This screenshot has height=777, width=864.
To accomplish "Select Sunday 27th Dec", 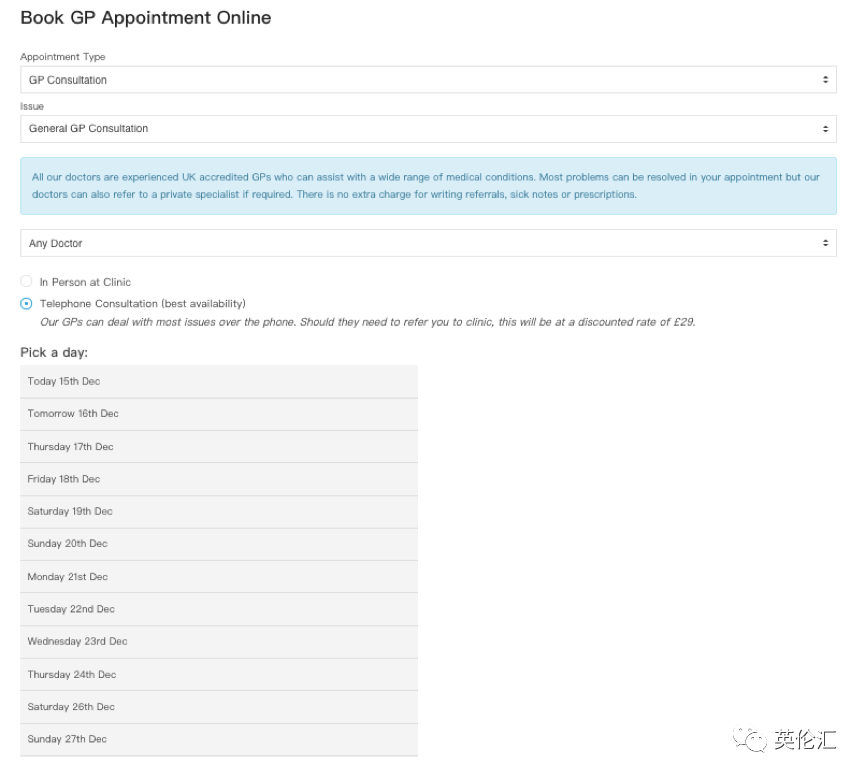I will (x=219, y=740).
